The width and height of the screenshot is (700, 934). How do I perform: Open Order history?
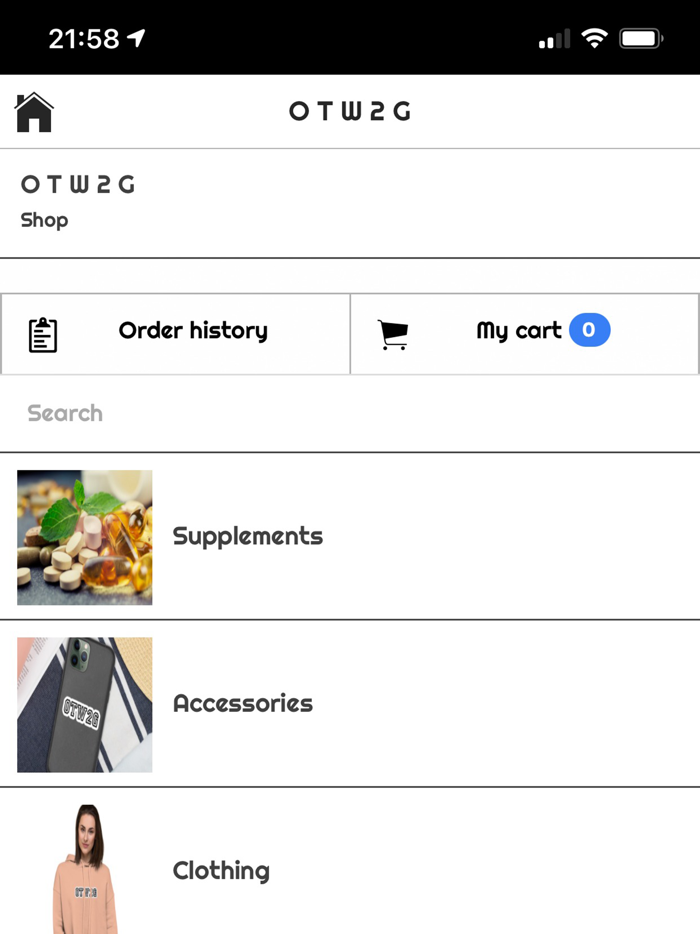[x=193, y=331]
